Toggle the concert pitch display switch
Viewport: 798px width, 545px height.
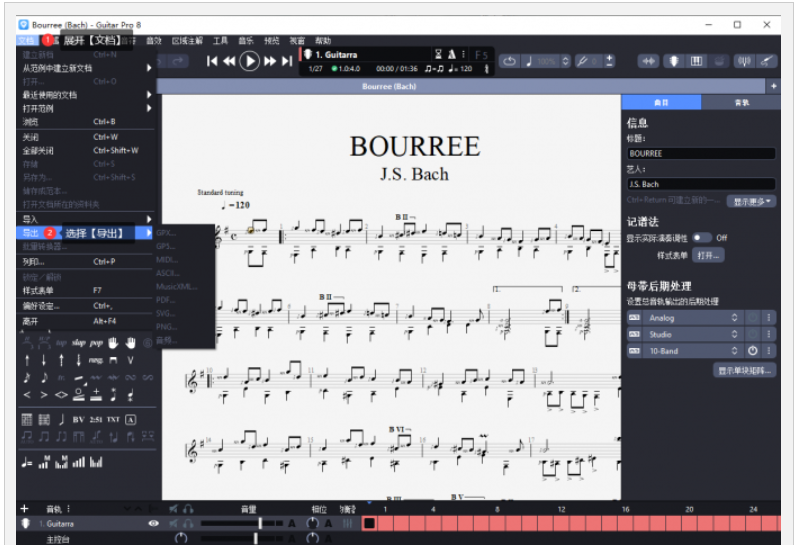[701, 238]
